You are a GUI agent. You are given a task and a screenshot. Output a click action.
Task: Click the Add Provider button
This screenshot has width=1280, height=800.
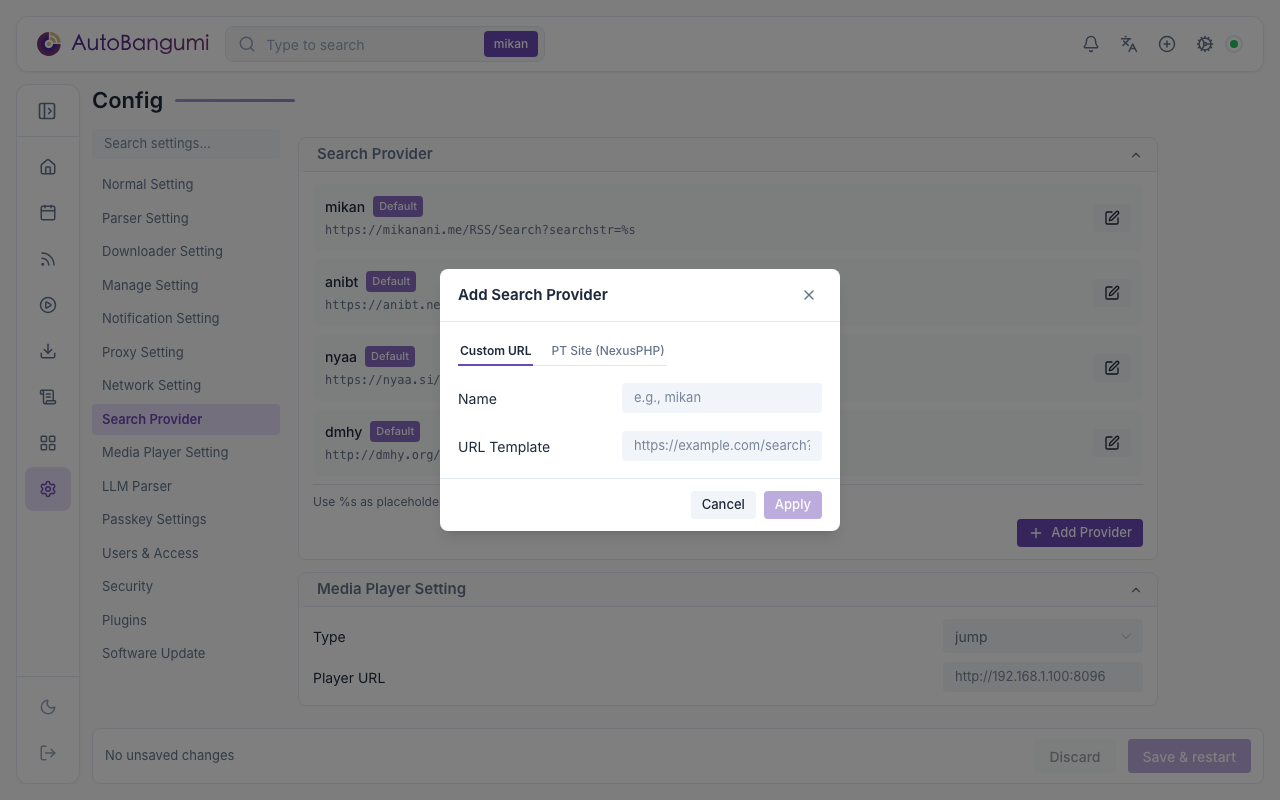pos(1080,533)
